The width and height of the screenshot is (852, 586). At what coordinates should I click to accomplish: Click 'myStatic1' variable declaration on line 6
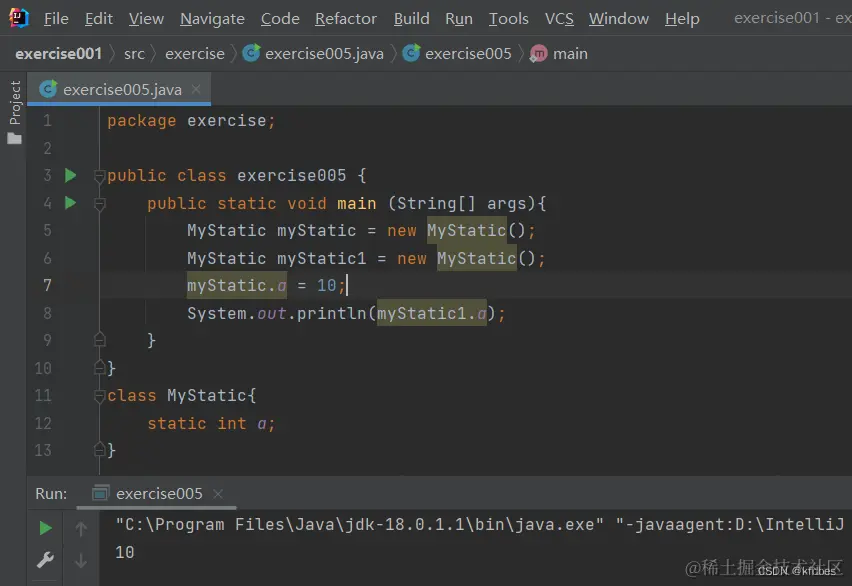click(322, 258)
